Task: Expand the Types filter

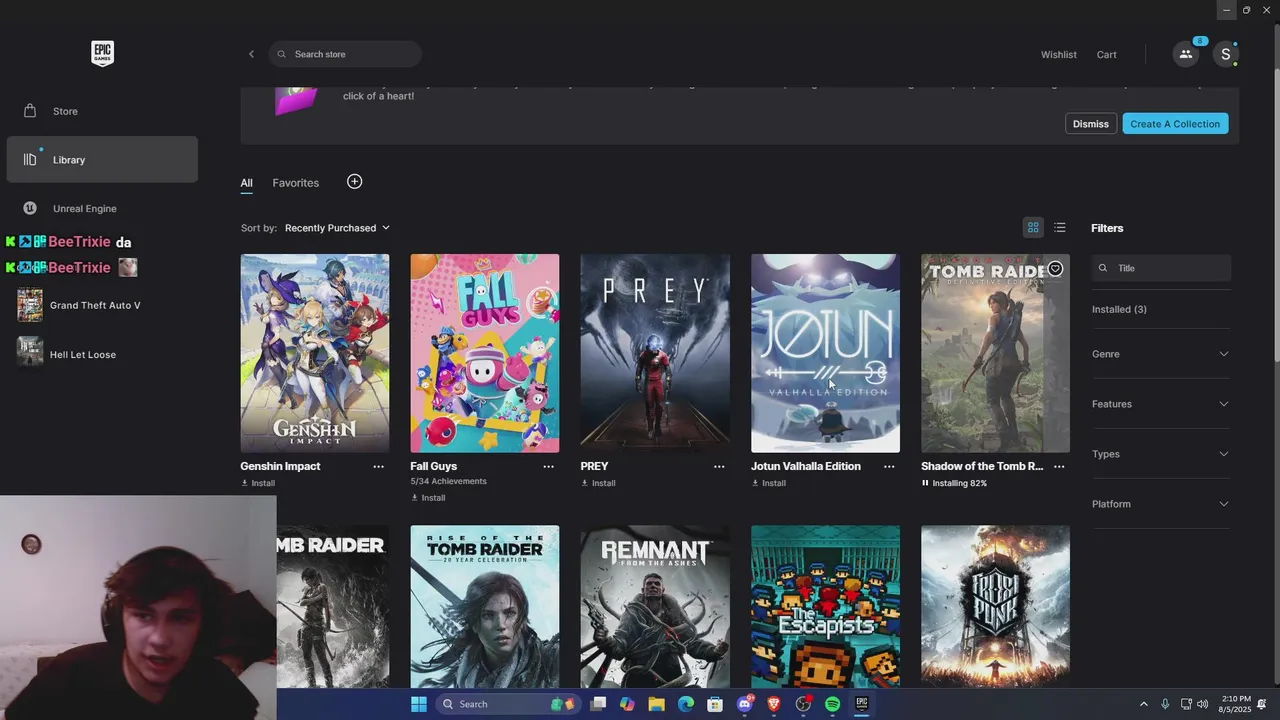Action: point(1160,454)
